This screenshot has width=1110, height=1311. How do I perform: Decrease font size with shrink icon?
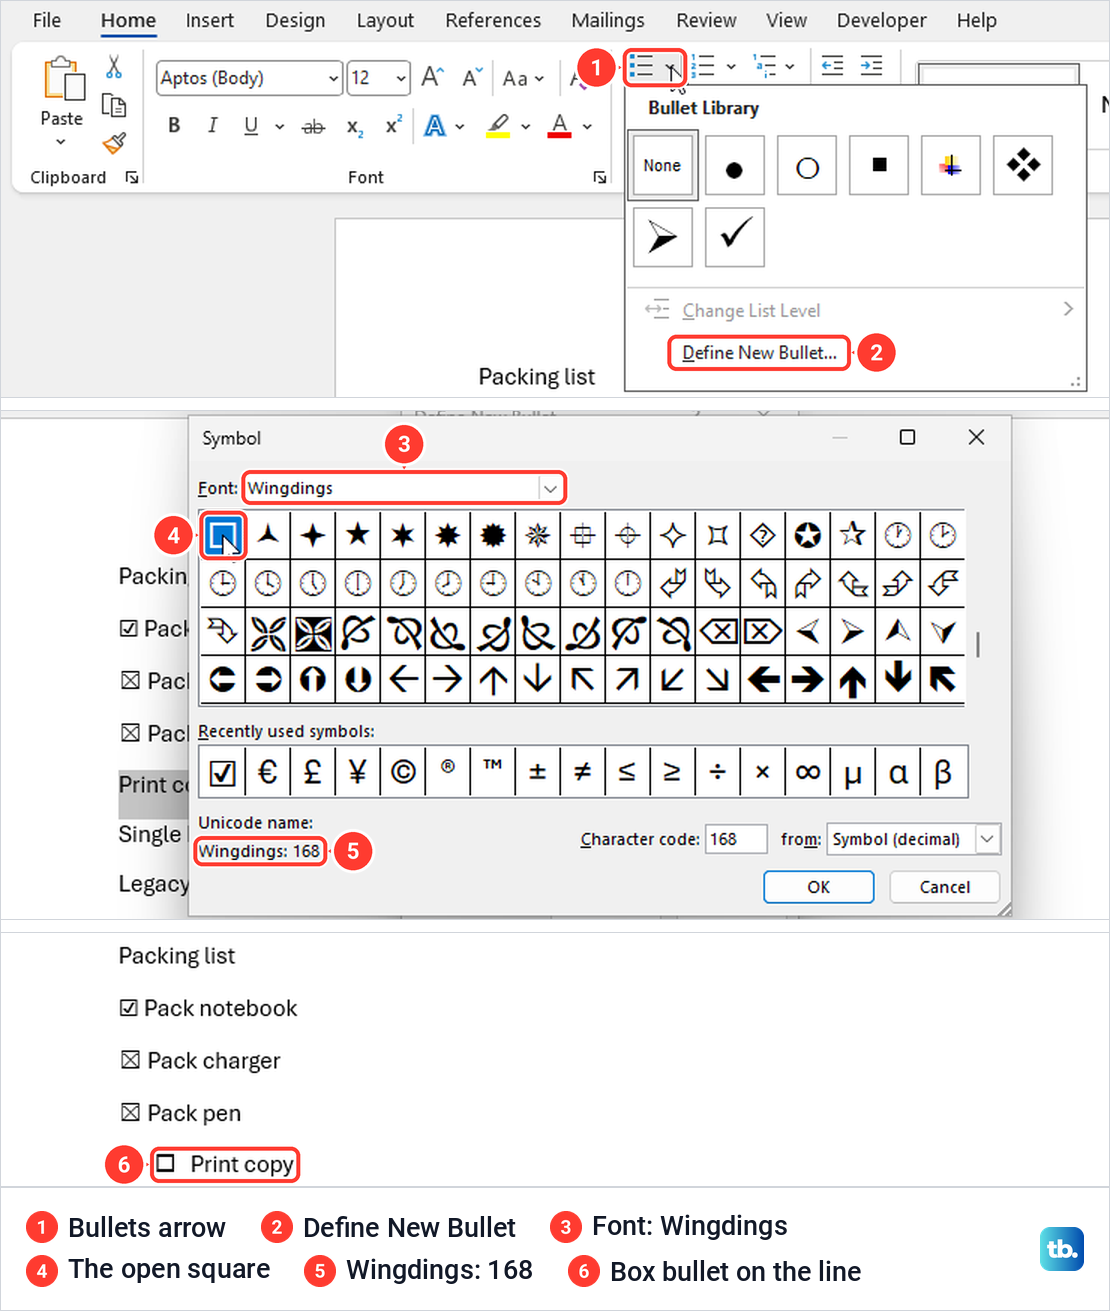point(473,77)
